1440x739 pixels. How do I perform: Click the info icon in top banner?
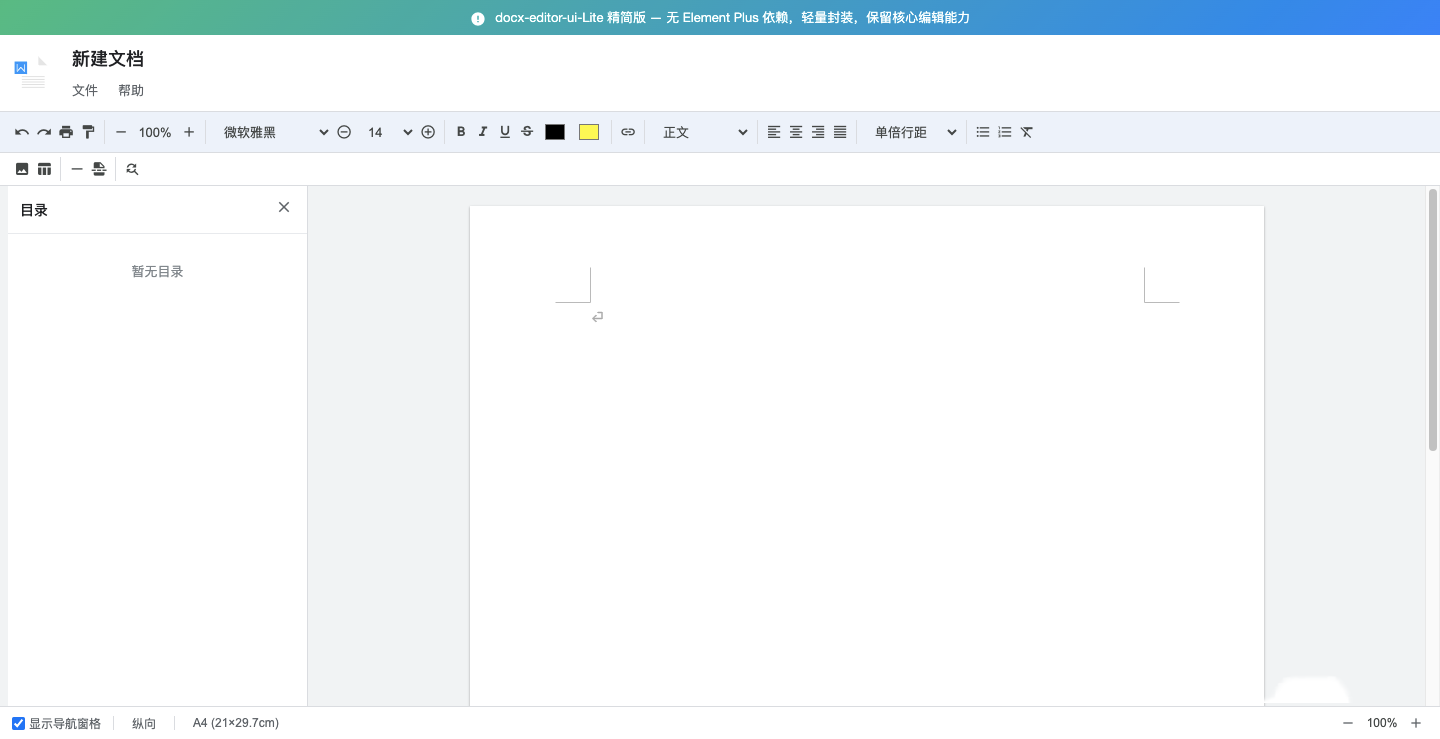(x=478, y=18)
